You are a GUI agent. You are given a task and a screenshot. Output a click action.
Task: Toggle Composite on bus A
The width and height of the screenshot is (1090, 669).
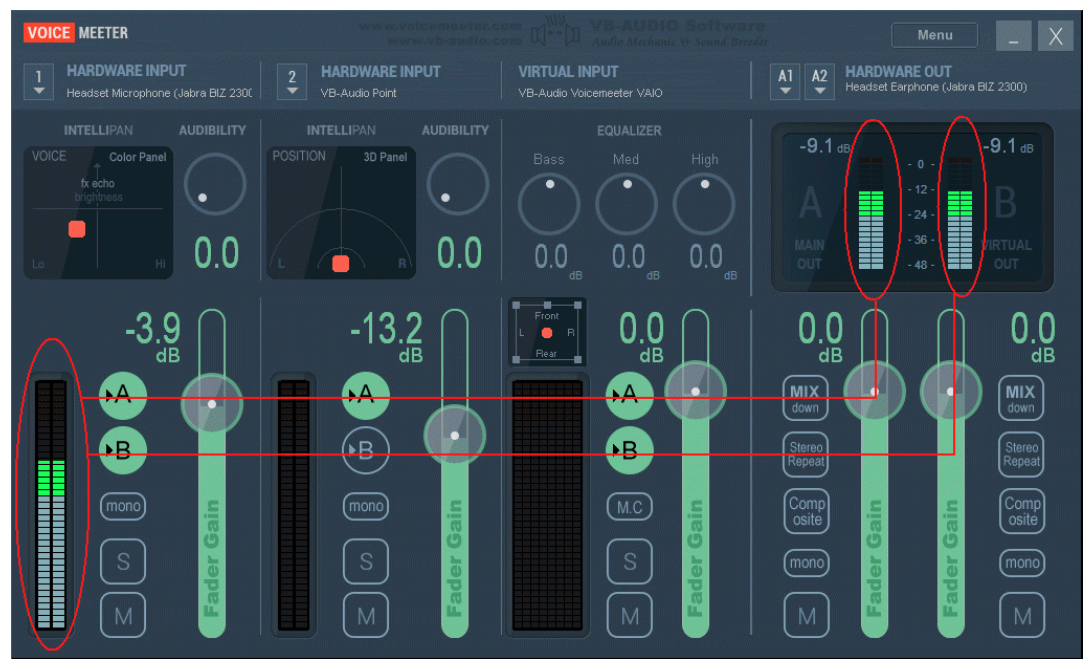[x=806, y=511]
